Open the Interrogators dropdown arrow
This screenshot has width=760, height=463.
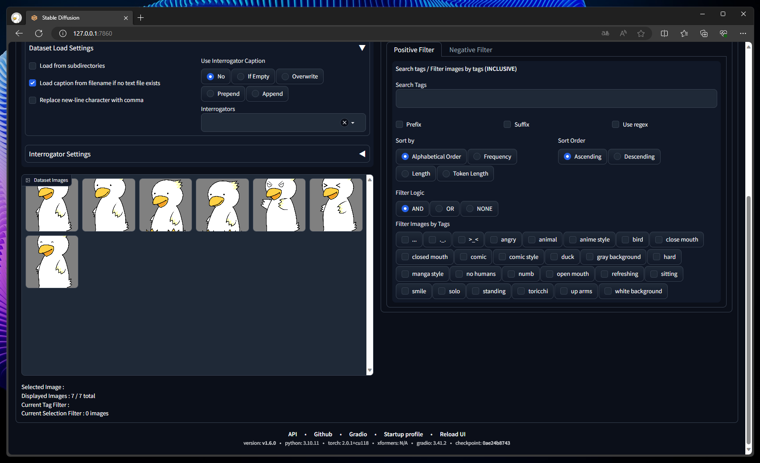coord(353,123)
